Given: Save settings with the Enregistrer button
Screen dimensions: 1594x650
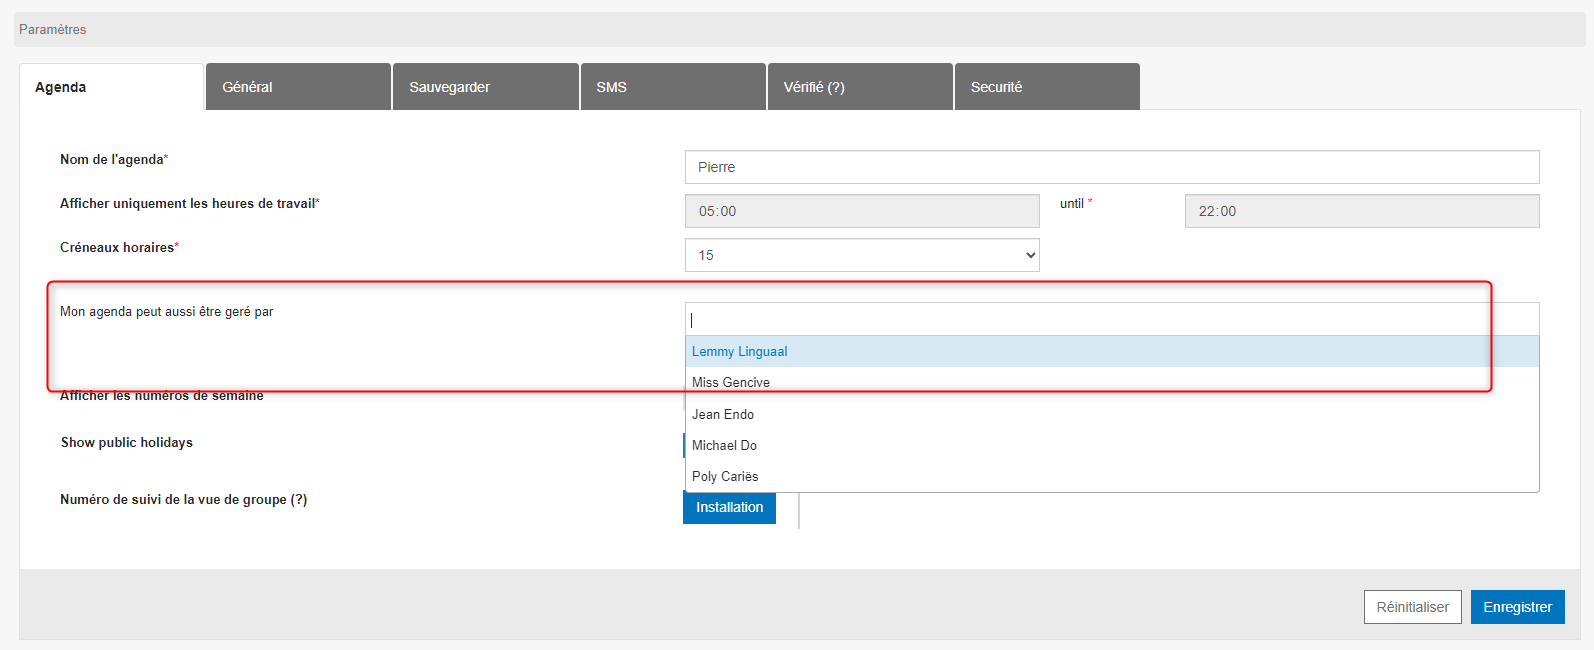Looking at the screenshot, I should (x=1517, y=607).
